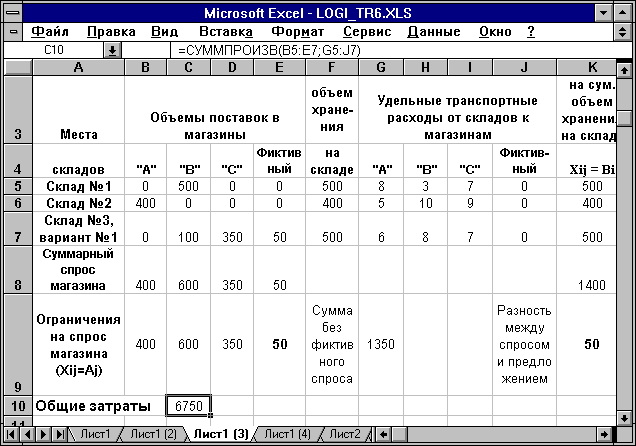636x446 pixels.
Task: Select row 7 header
Action: pos(18,228)
